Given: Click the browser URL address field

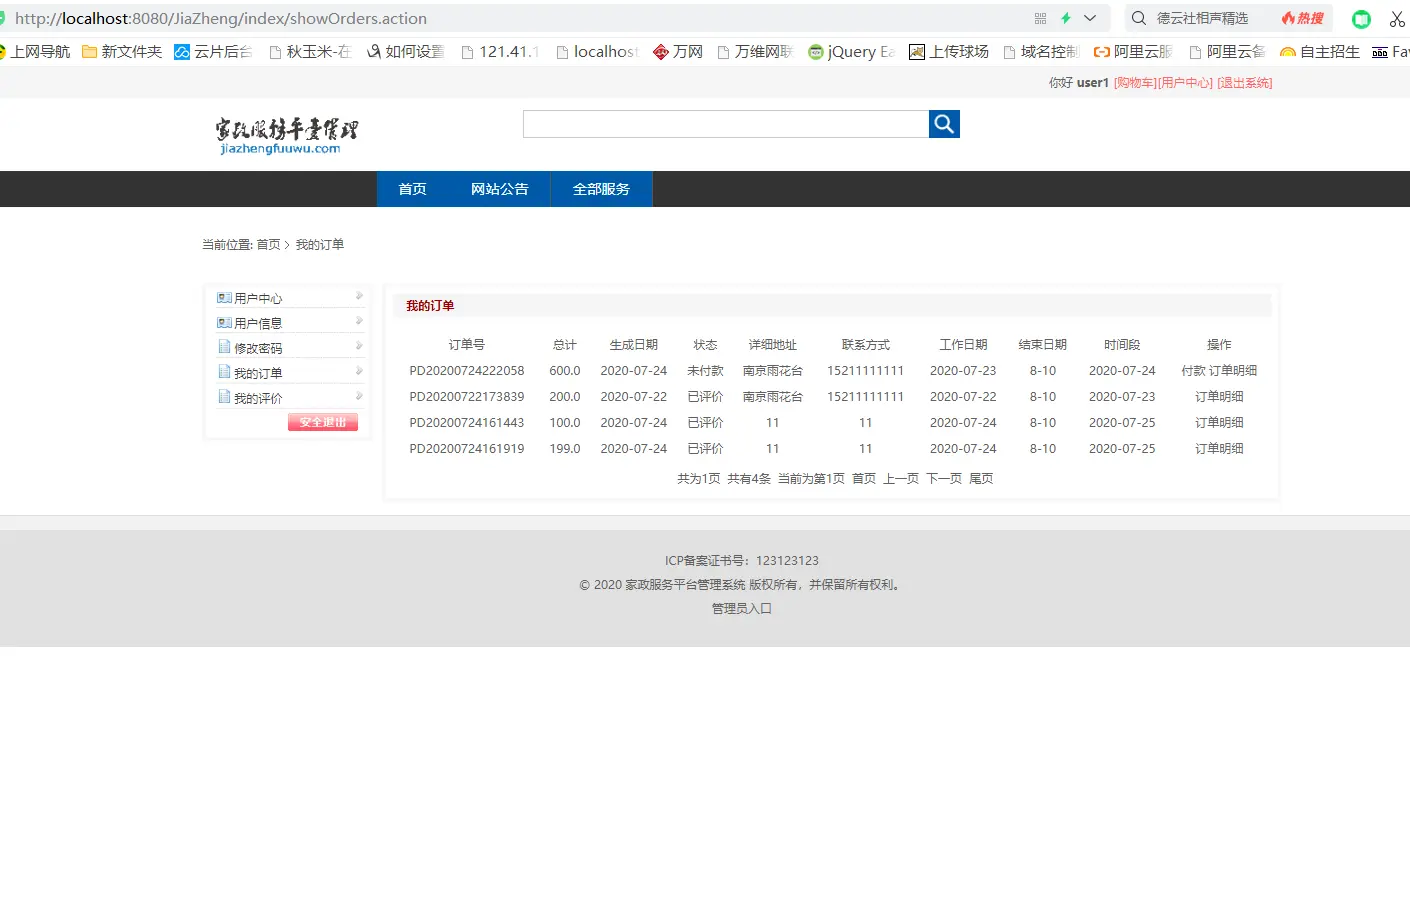Looking at the screenshot, I should coord(520,18).
